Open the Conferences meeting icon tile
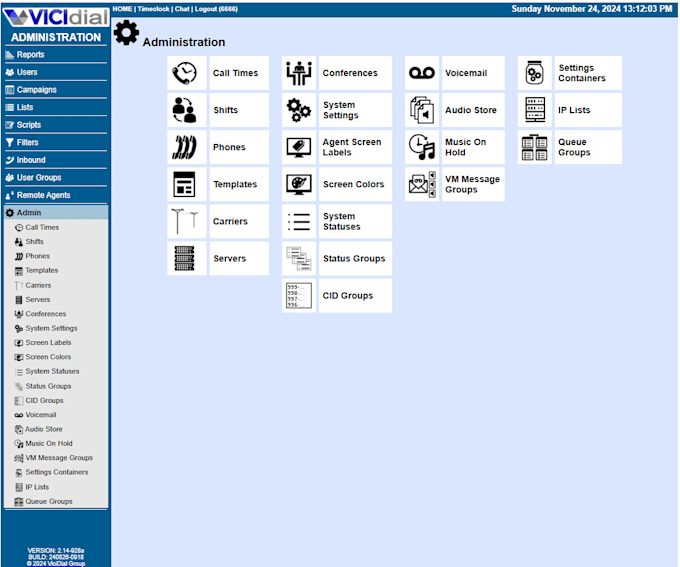This screenshot has width=680, height=567. coord(299,73)
